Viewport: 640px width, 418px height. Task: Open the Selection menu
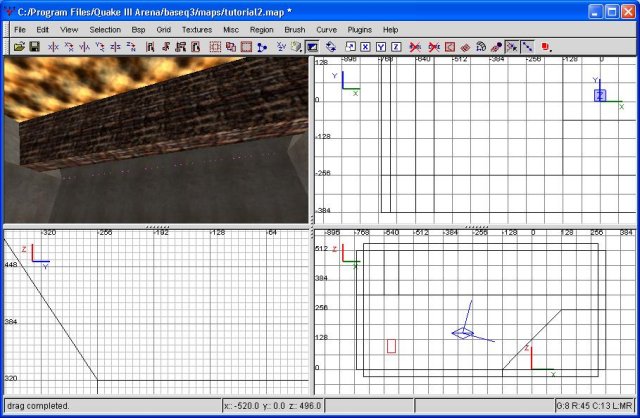(105, 29)
